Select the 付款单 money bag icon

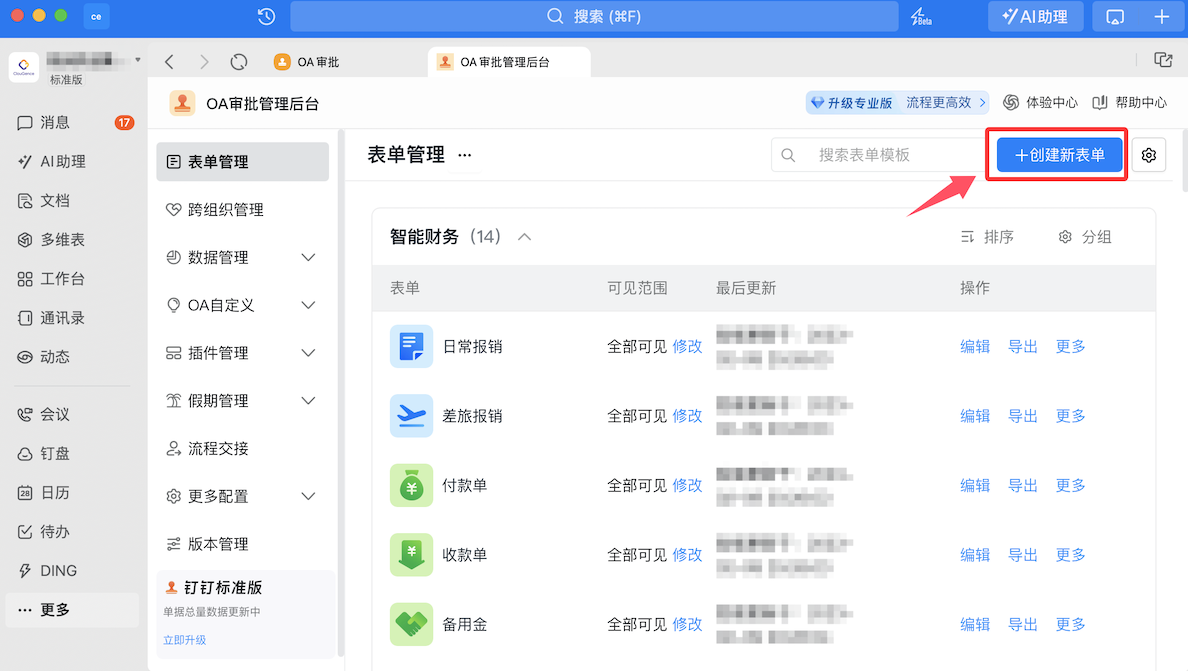point(411,485)
